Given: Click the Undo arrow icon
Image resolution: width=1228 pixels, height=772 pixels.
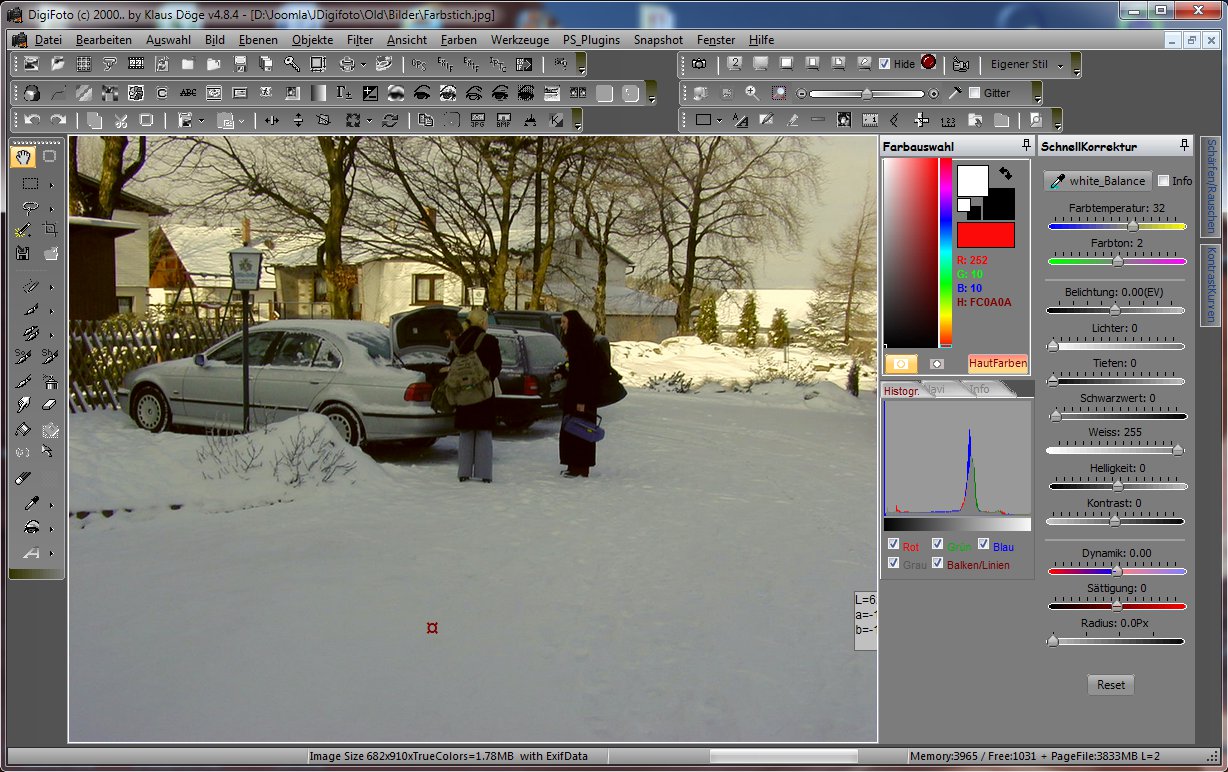Looking at the screenshot, I should coord(32,120).
